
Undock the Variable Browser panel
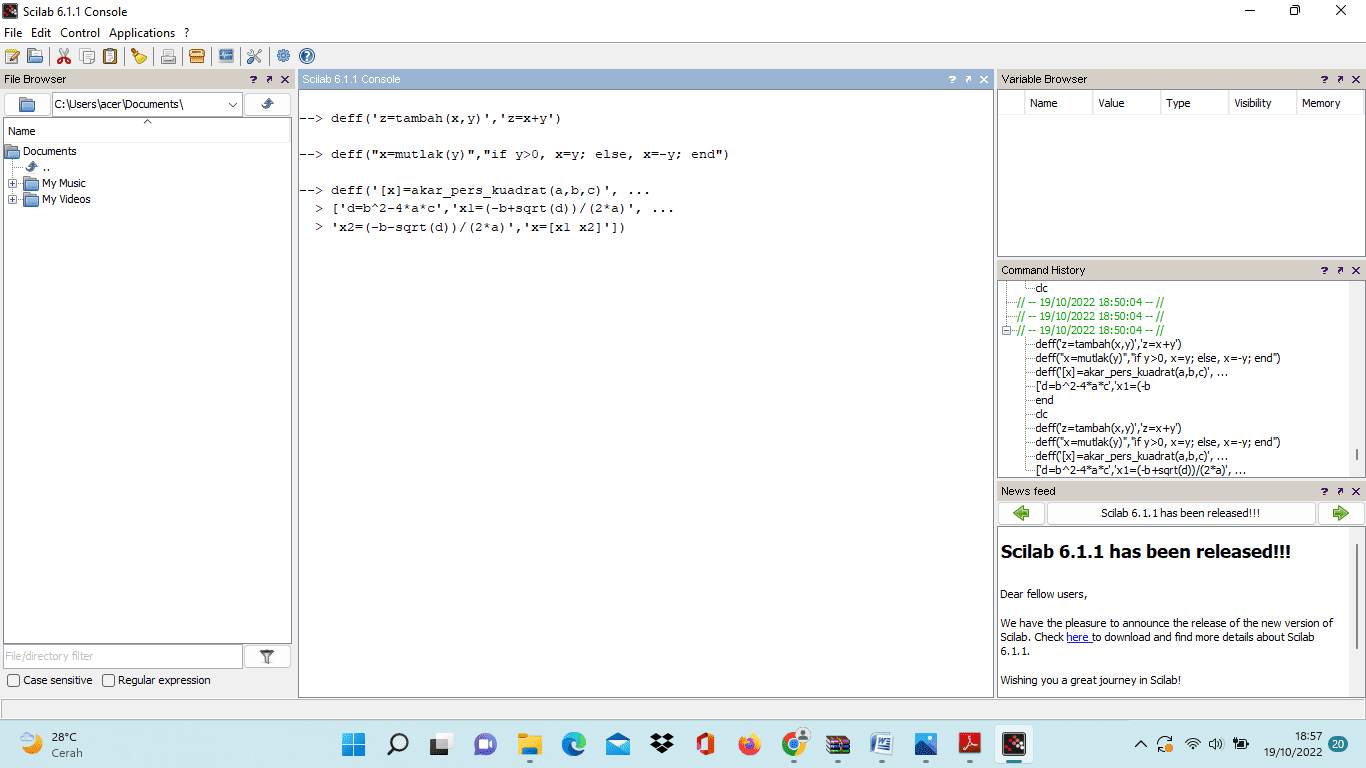pos(1340,79)
